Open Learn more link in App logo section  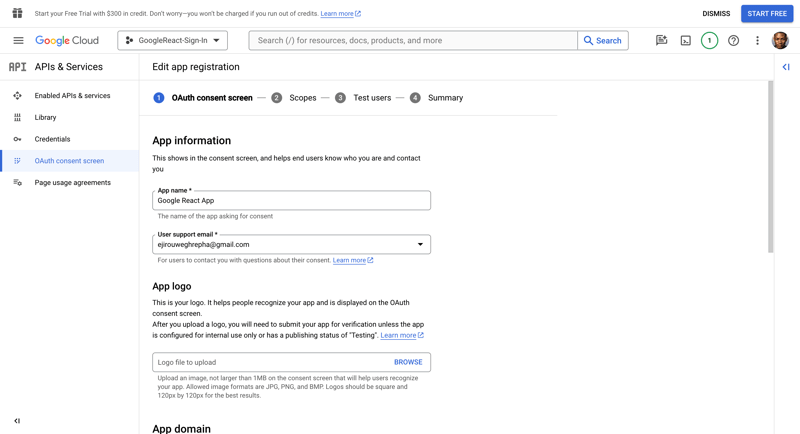(x=402, y=335)
